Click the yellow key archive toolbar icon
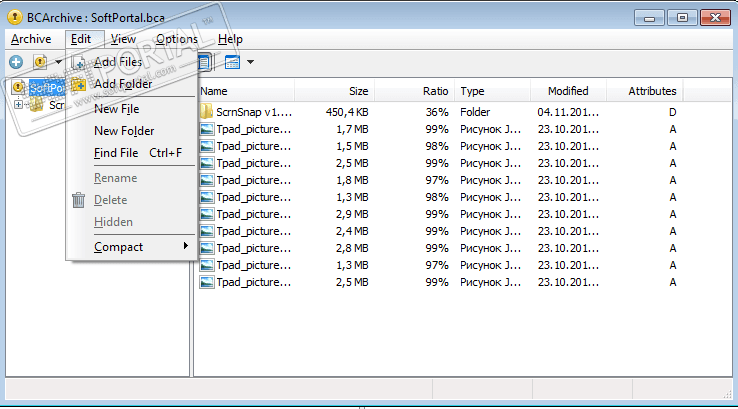The height and width of the screenshot is (409, 738). coord(40,62)
